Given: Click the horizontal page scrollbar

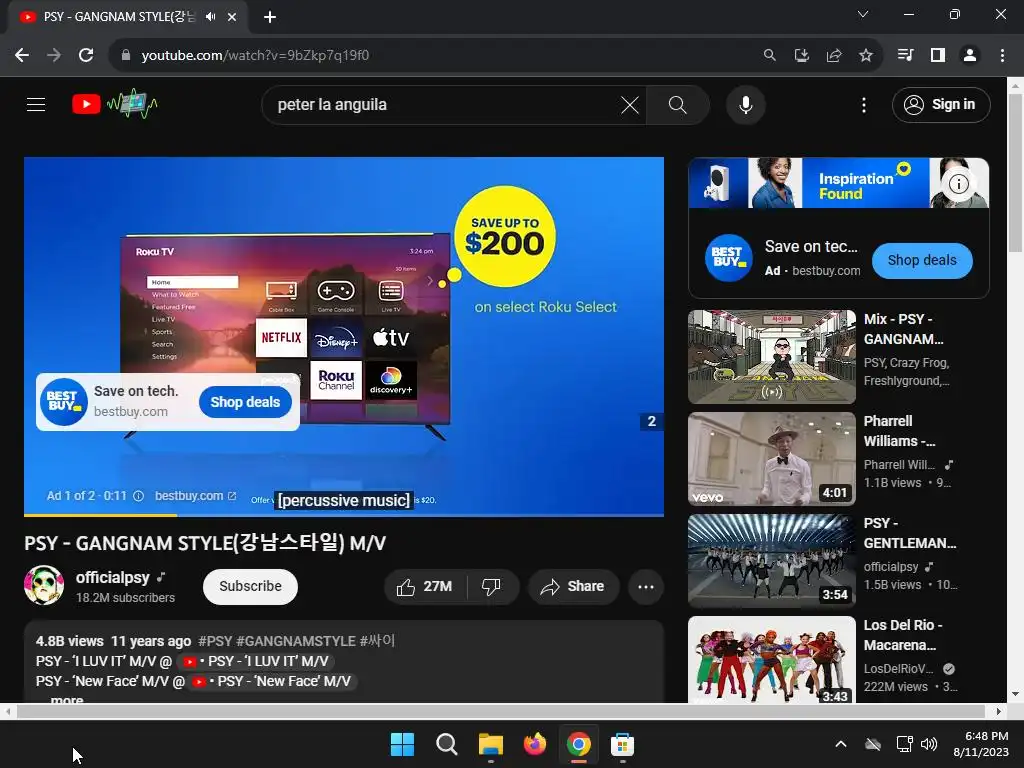Looking at the screenshot, I should (x=501, y=711).
